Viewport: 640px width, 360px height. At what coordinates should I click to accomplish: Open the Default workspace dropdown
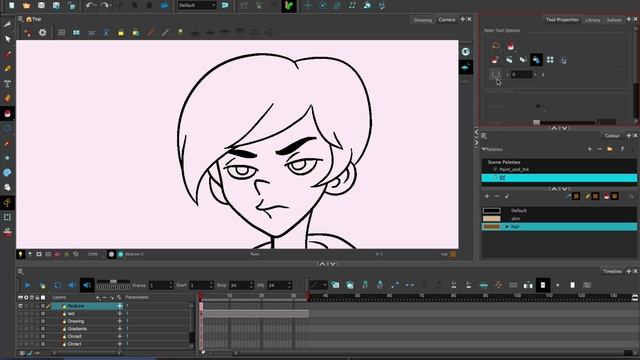click(197, 5)
